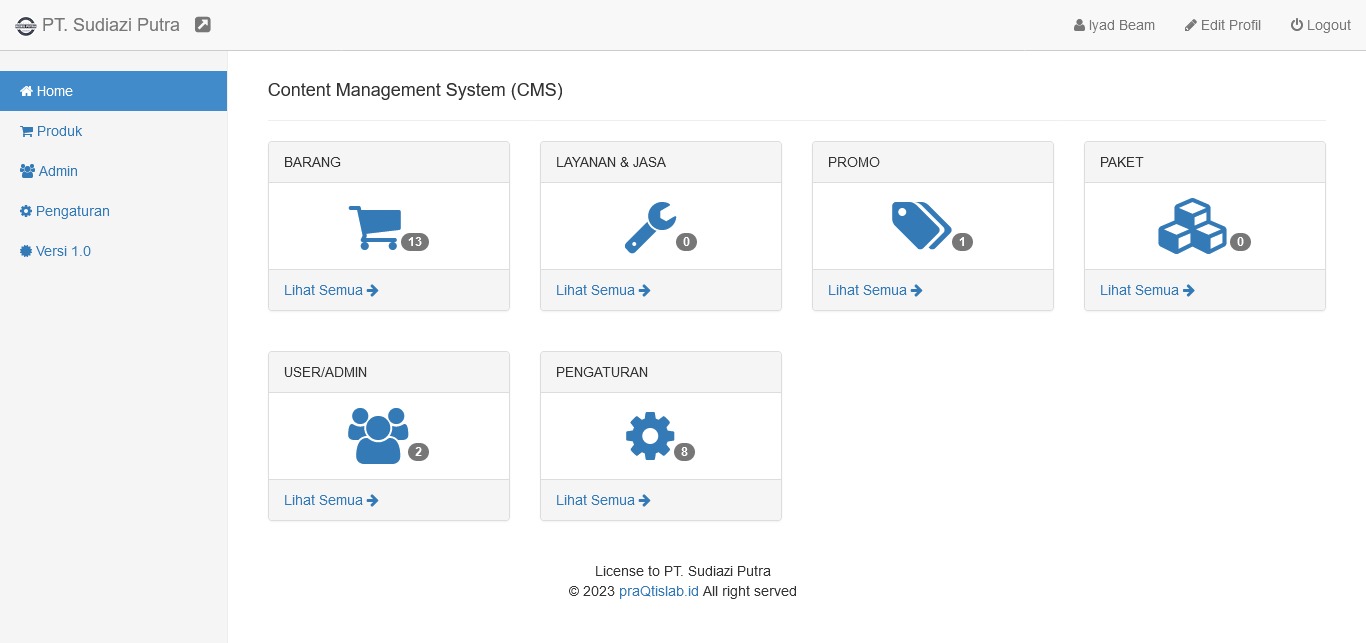View all items under Promo card
1366x643 pixels.
(x=875, y=290)
